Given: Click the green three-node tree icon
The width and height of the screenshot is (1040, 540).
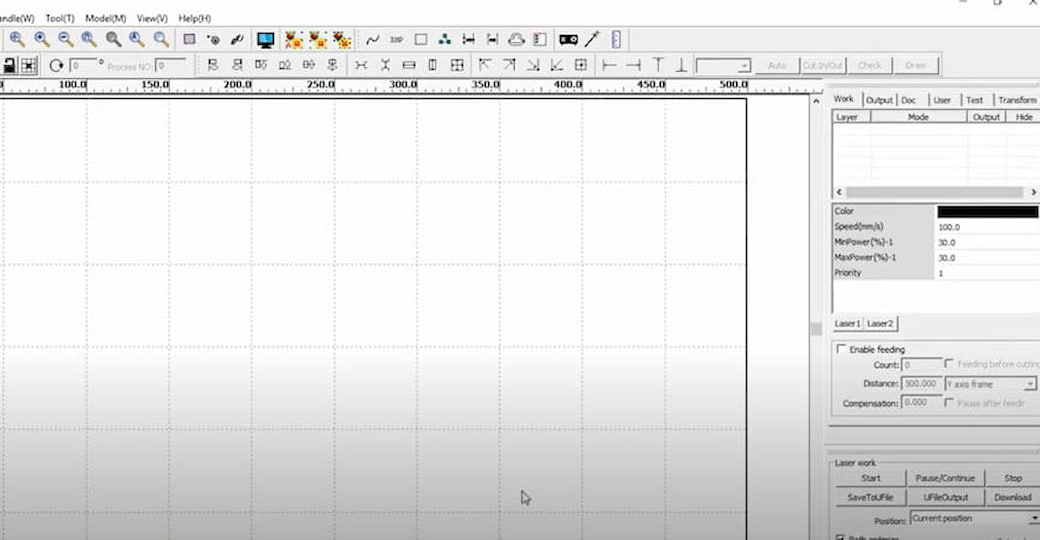Looking at the screenshot, I should coord(444,40).
